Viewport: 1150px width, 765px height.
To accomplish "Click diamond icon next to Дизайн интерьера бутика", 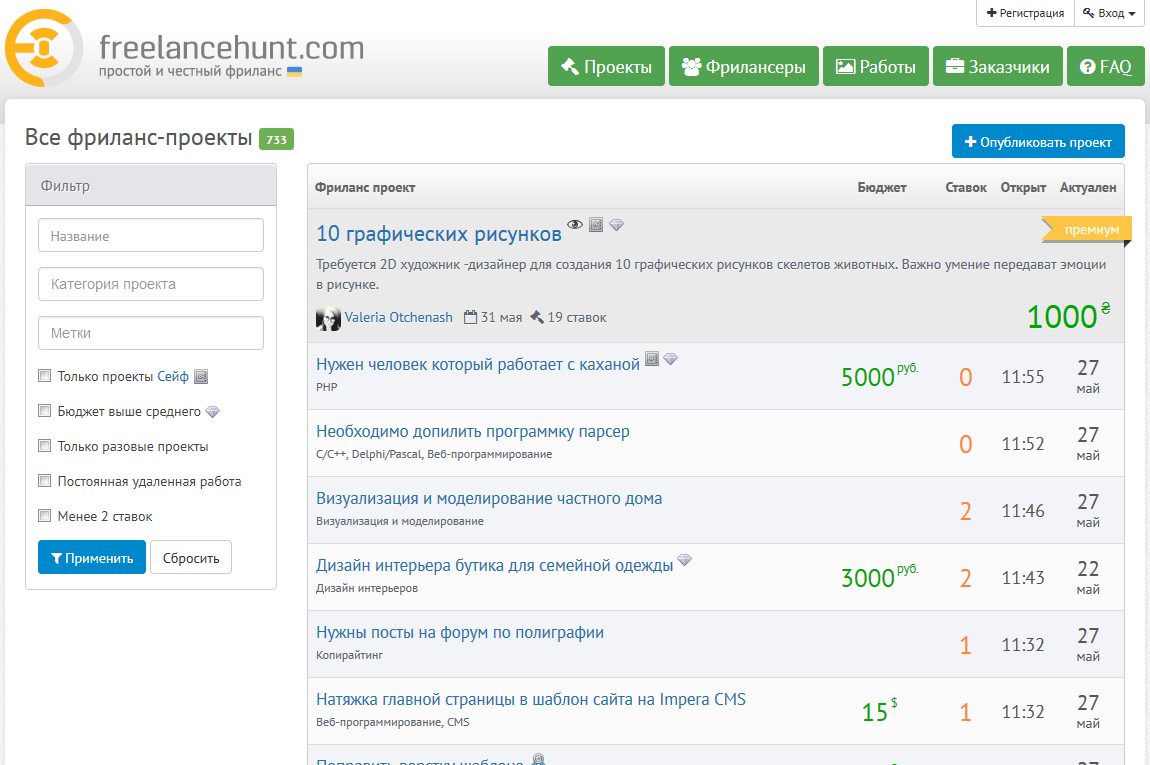I will pos(684,559).
